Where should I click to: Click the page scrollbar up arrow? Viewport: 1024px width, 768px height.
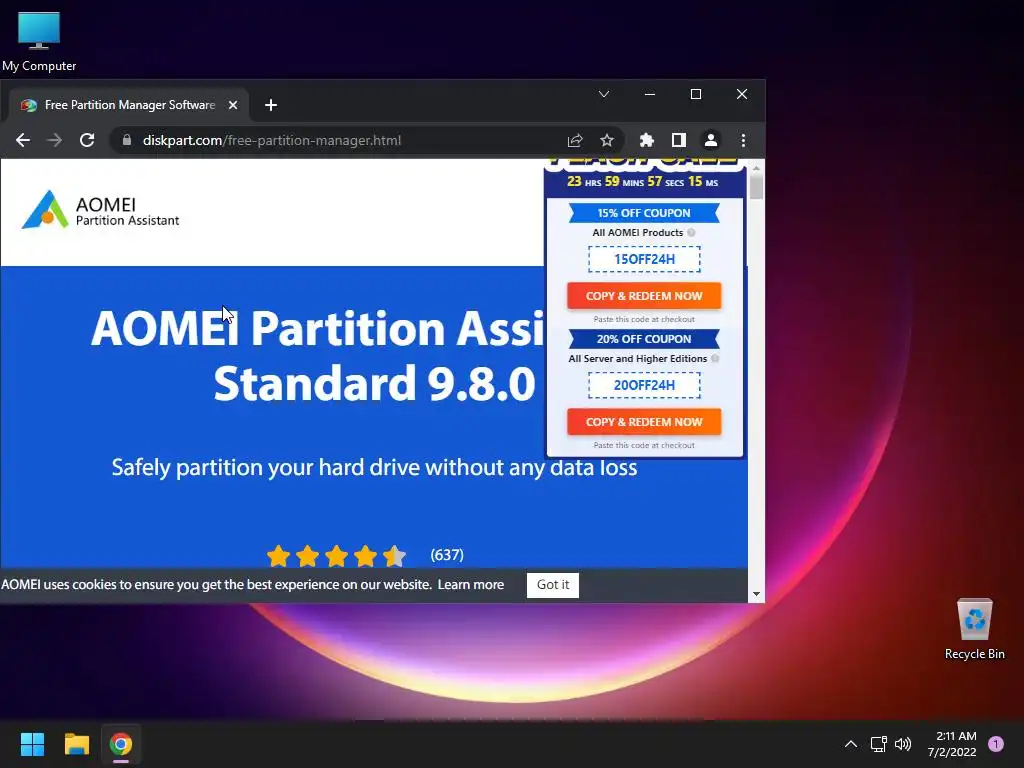coord(756,168)
